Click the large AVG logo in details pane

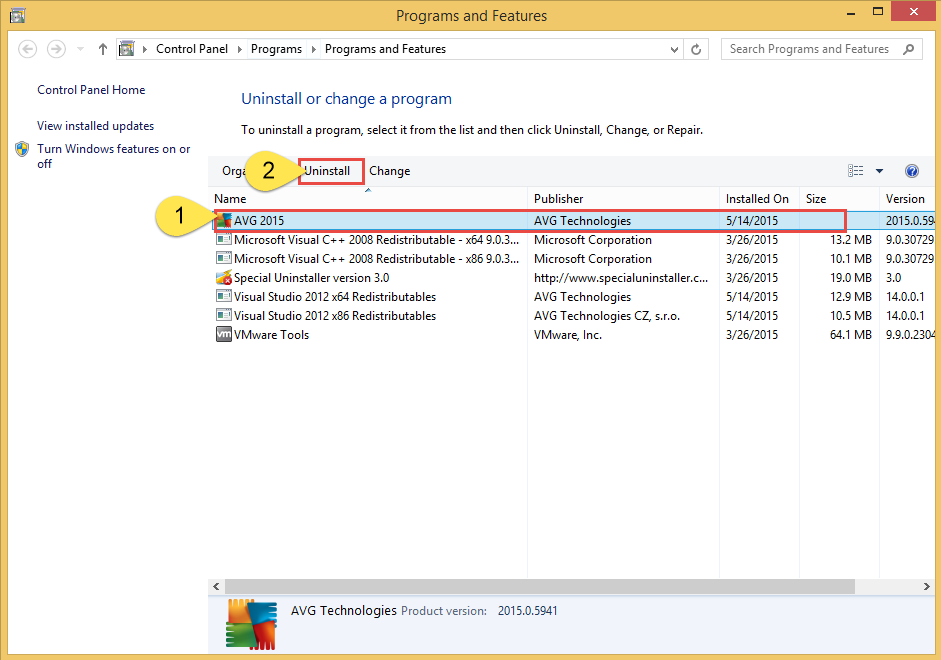[251, 625]
